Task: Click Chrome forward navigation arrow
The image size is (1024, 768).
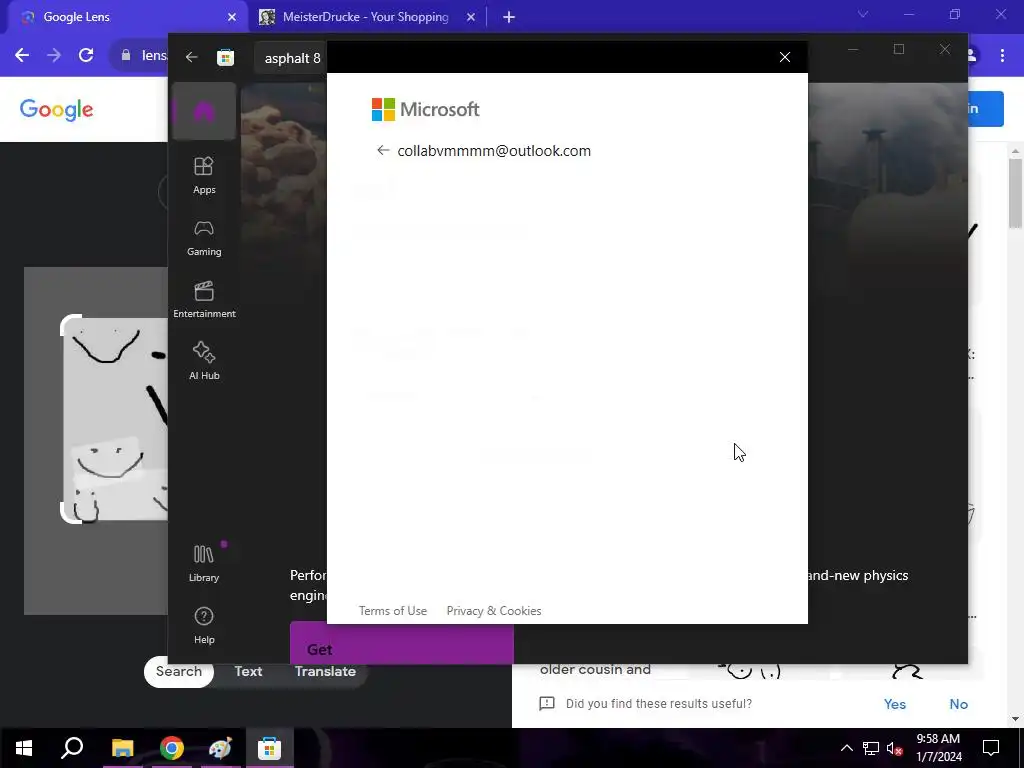Action: [x=54, y=56]
